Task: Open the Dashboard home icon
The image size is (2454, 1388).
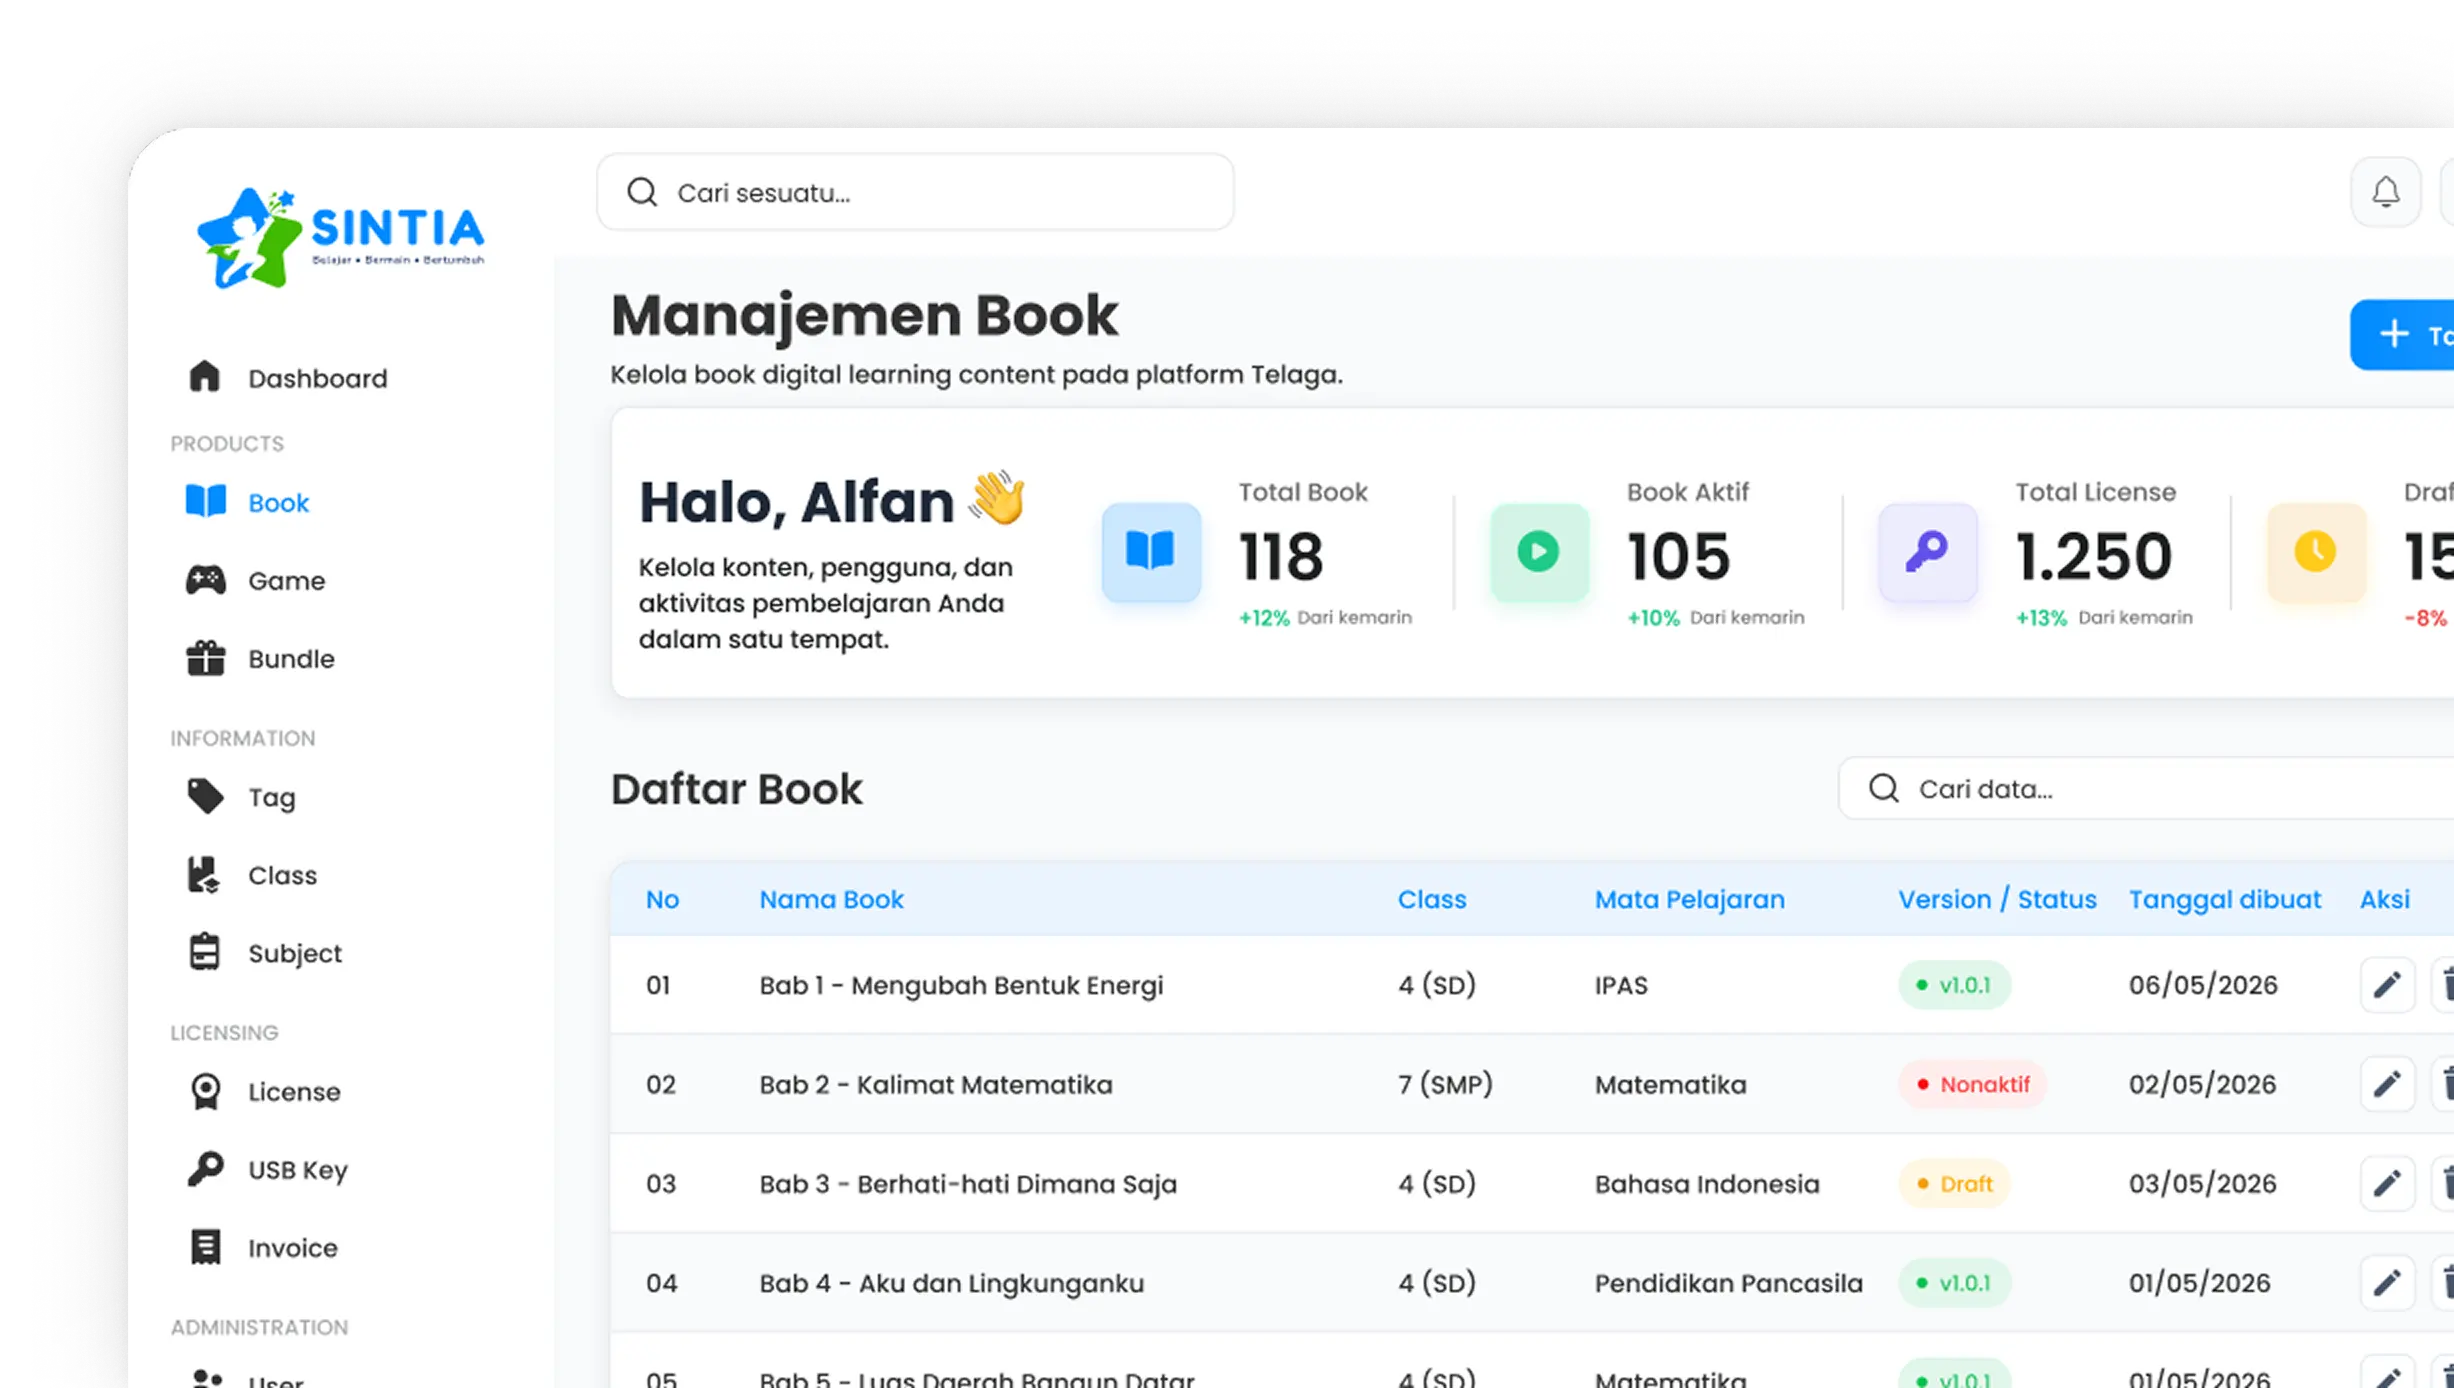Action: coord(204,377)
